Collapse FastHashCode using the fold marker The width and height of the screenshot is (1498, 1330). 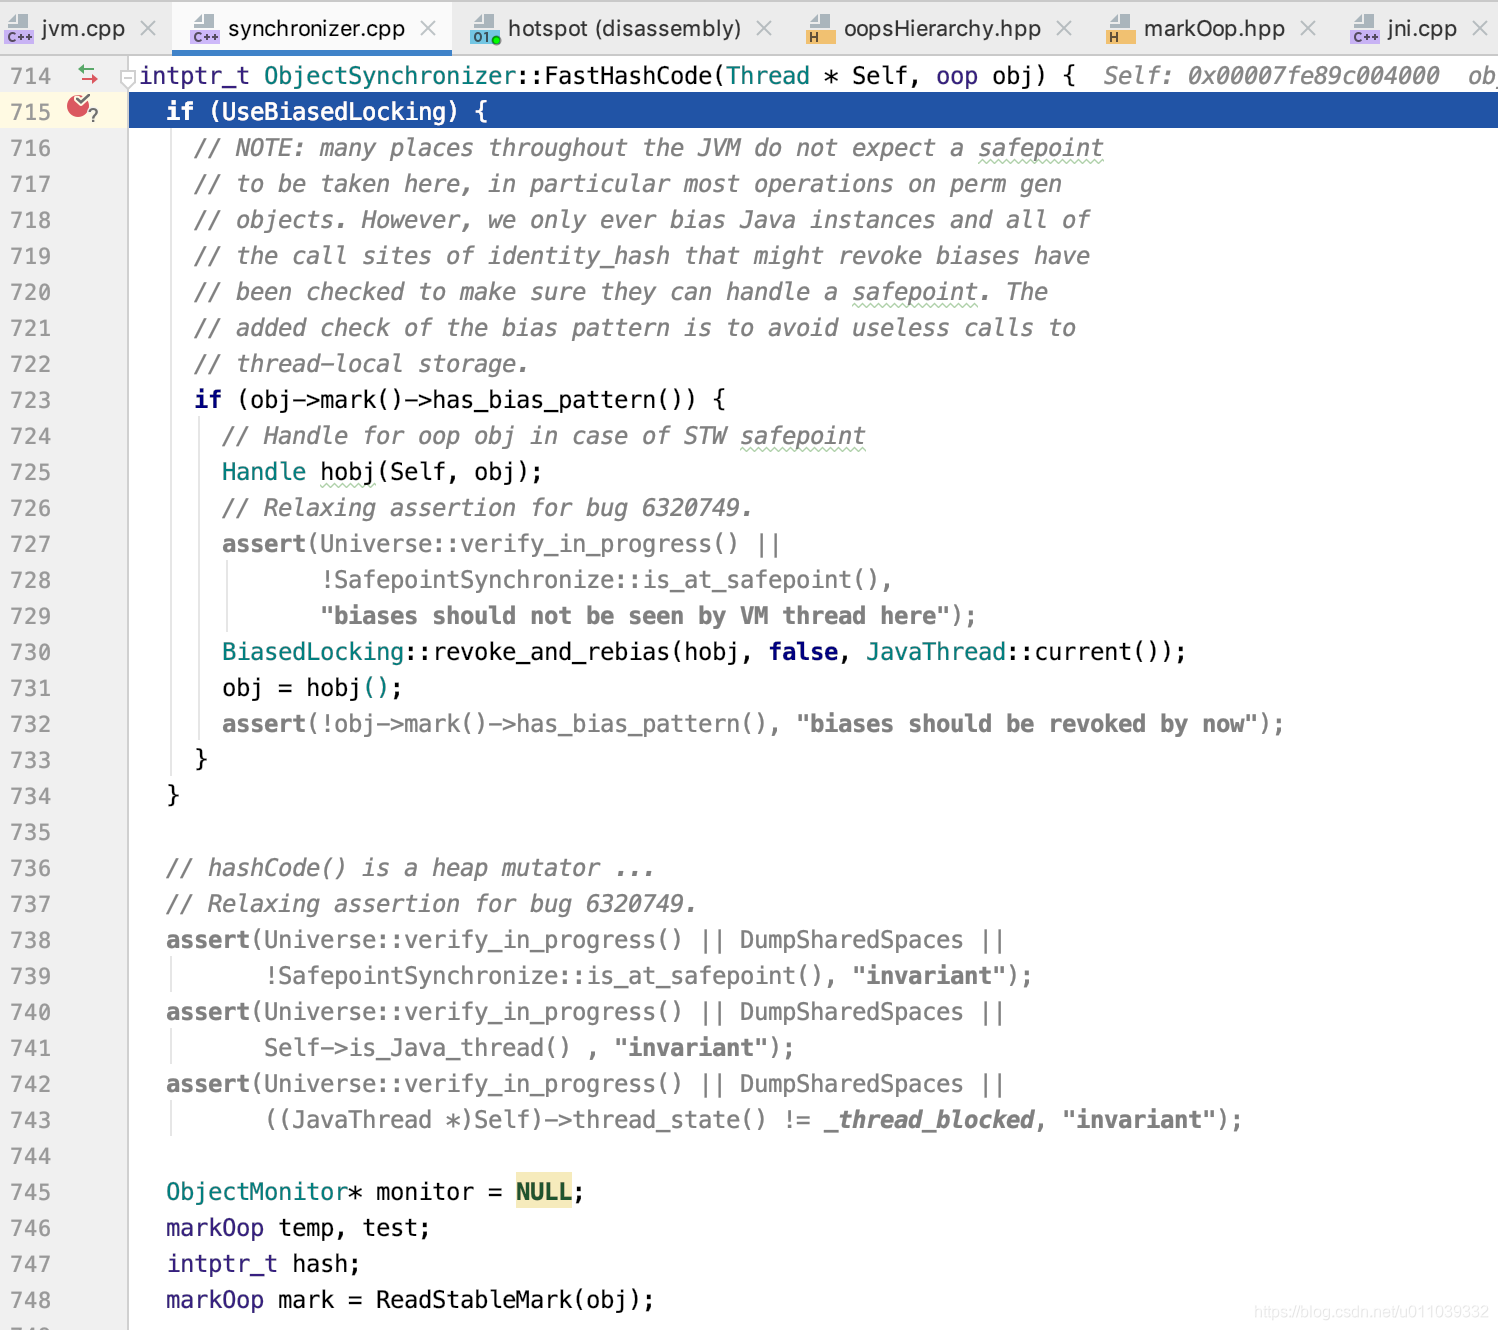point(127,75)
